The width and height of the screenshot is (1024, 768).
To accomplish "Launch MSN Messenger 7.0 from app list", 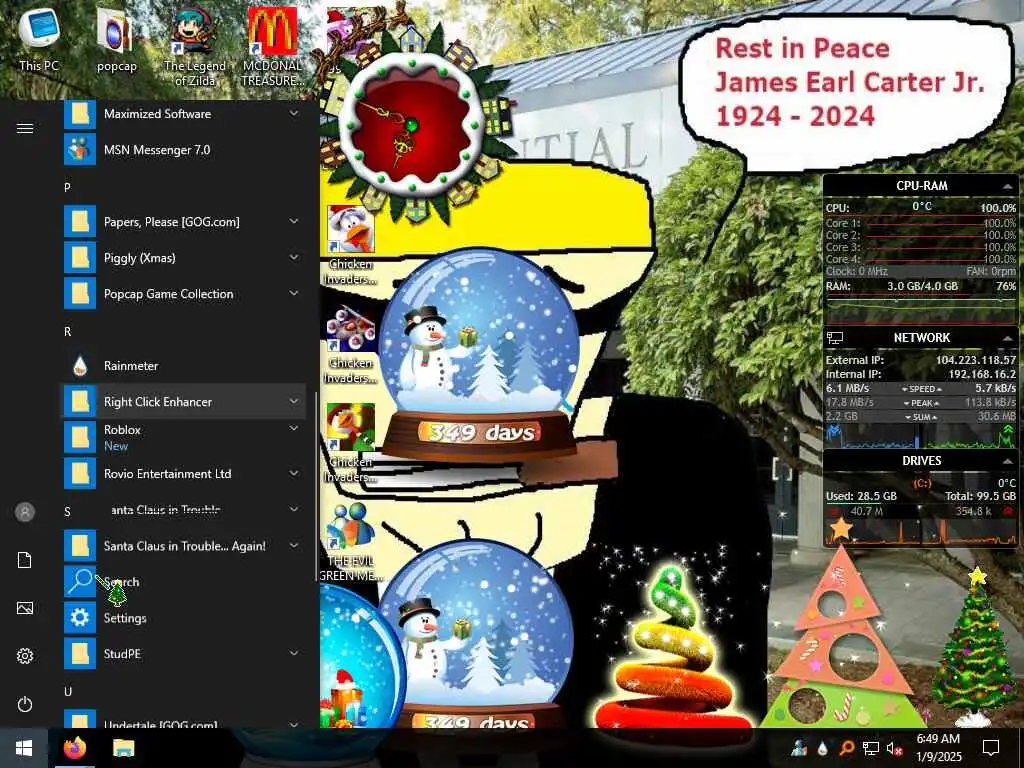I will (x=184, y=150).
